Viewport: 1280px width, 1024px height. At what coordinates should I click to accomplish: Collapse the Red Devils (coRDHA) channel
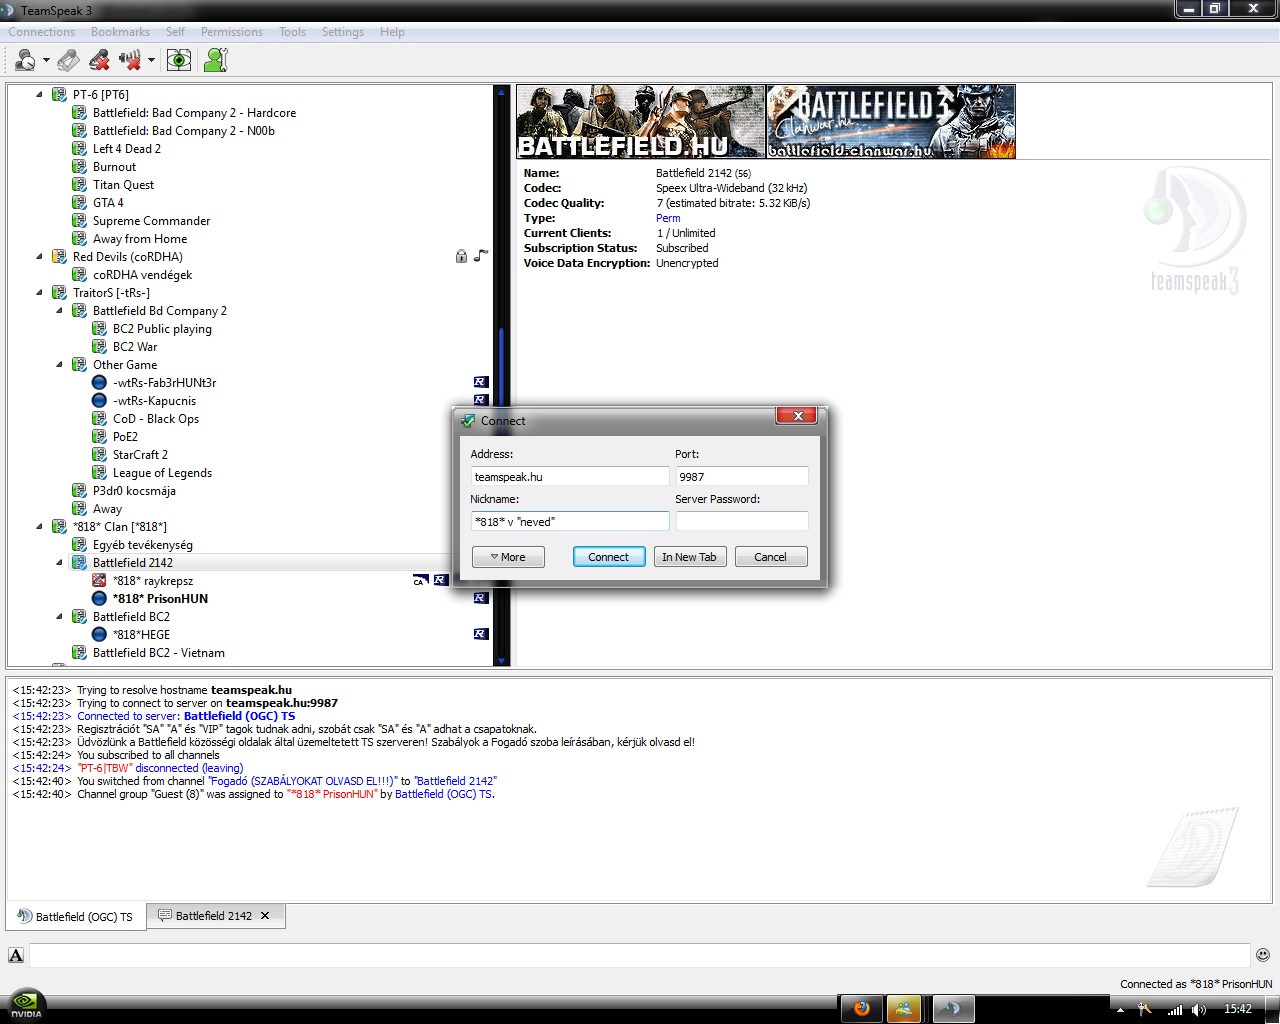coord(40,257)
